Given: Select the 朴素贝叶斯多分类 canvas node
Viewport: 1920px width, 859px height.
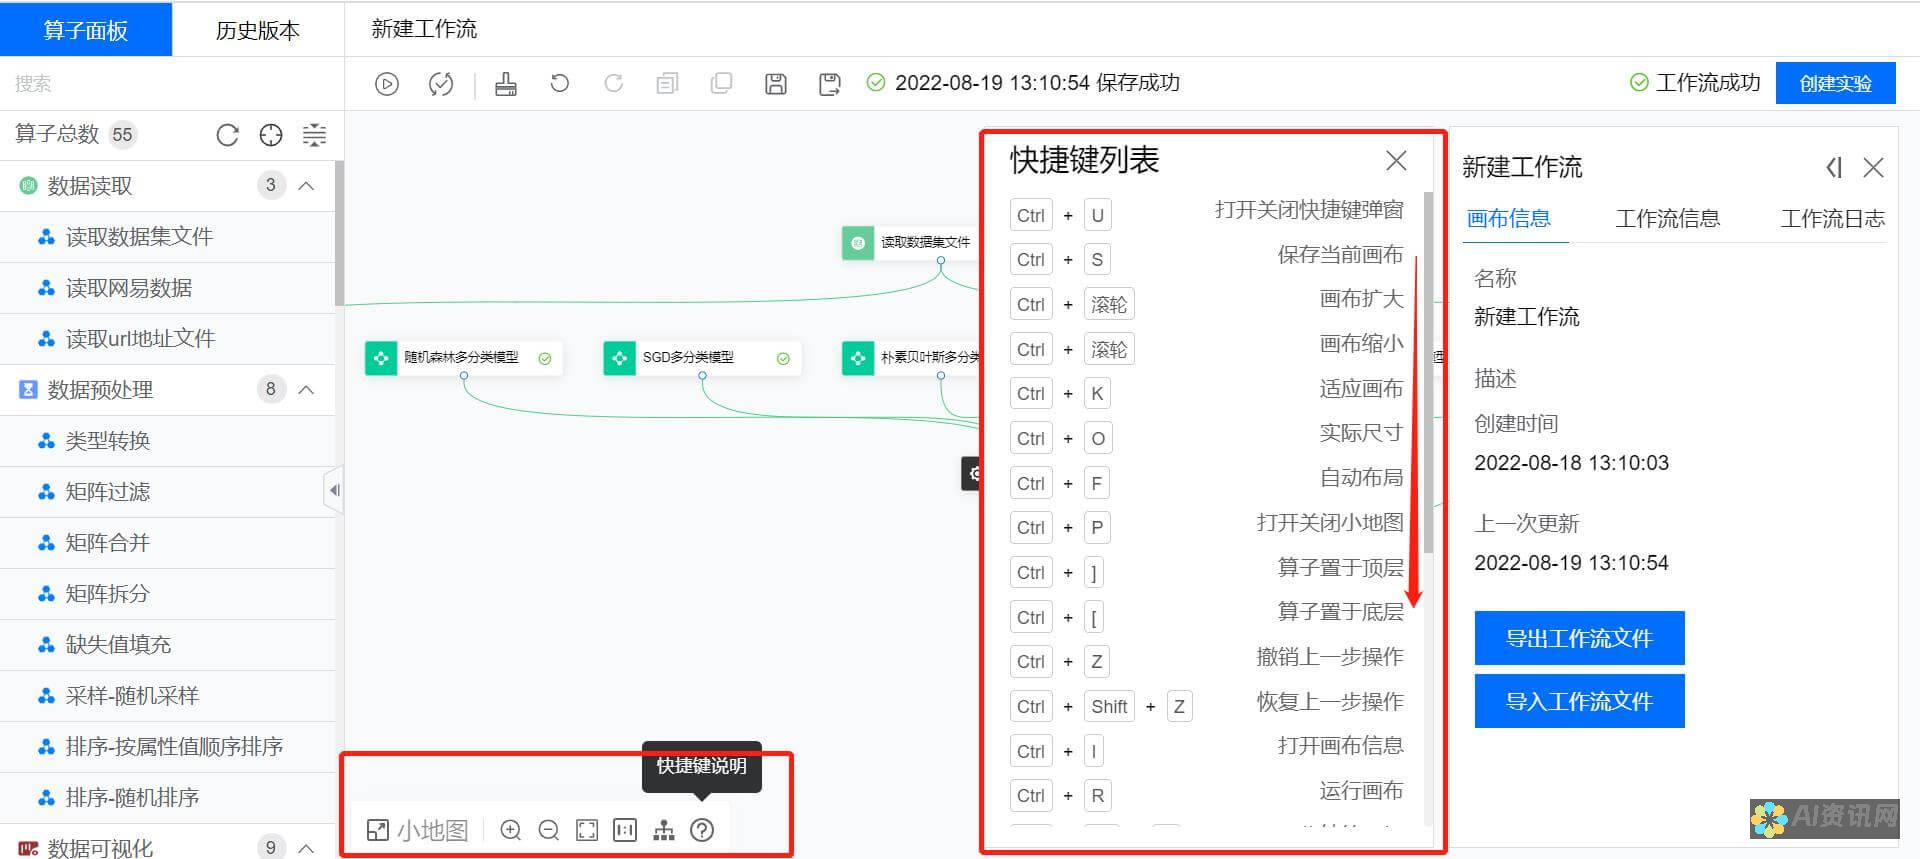Looking at the screenshot, I should tap(912, 357).
